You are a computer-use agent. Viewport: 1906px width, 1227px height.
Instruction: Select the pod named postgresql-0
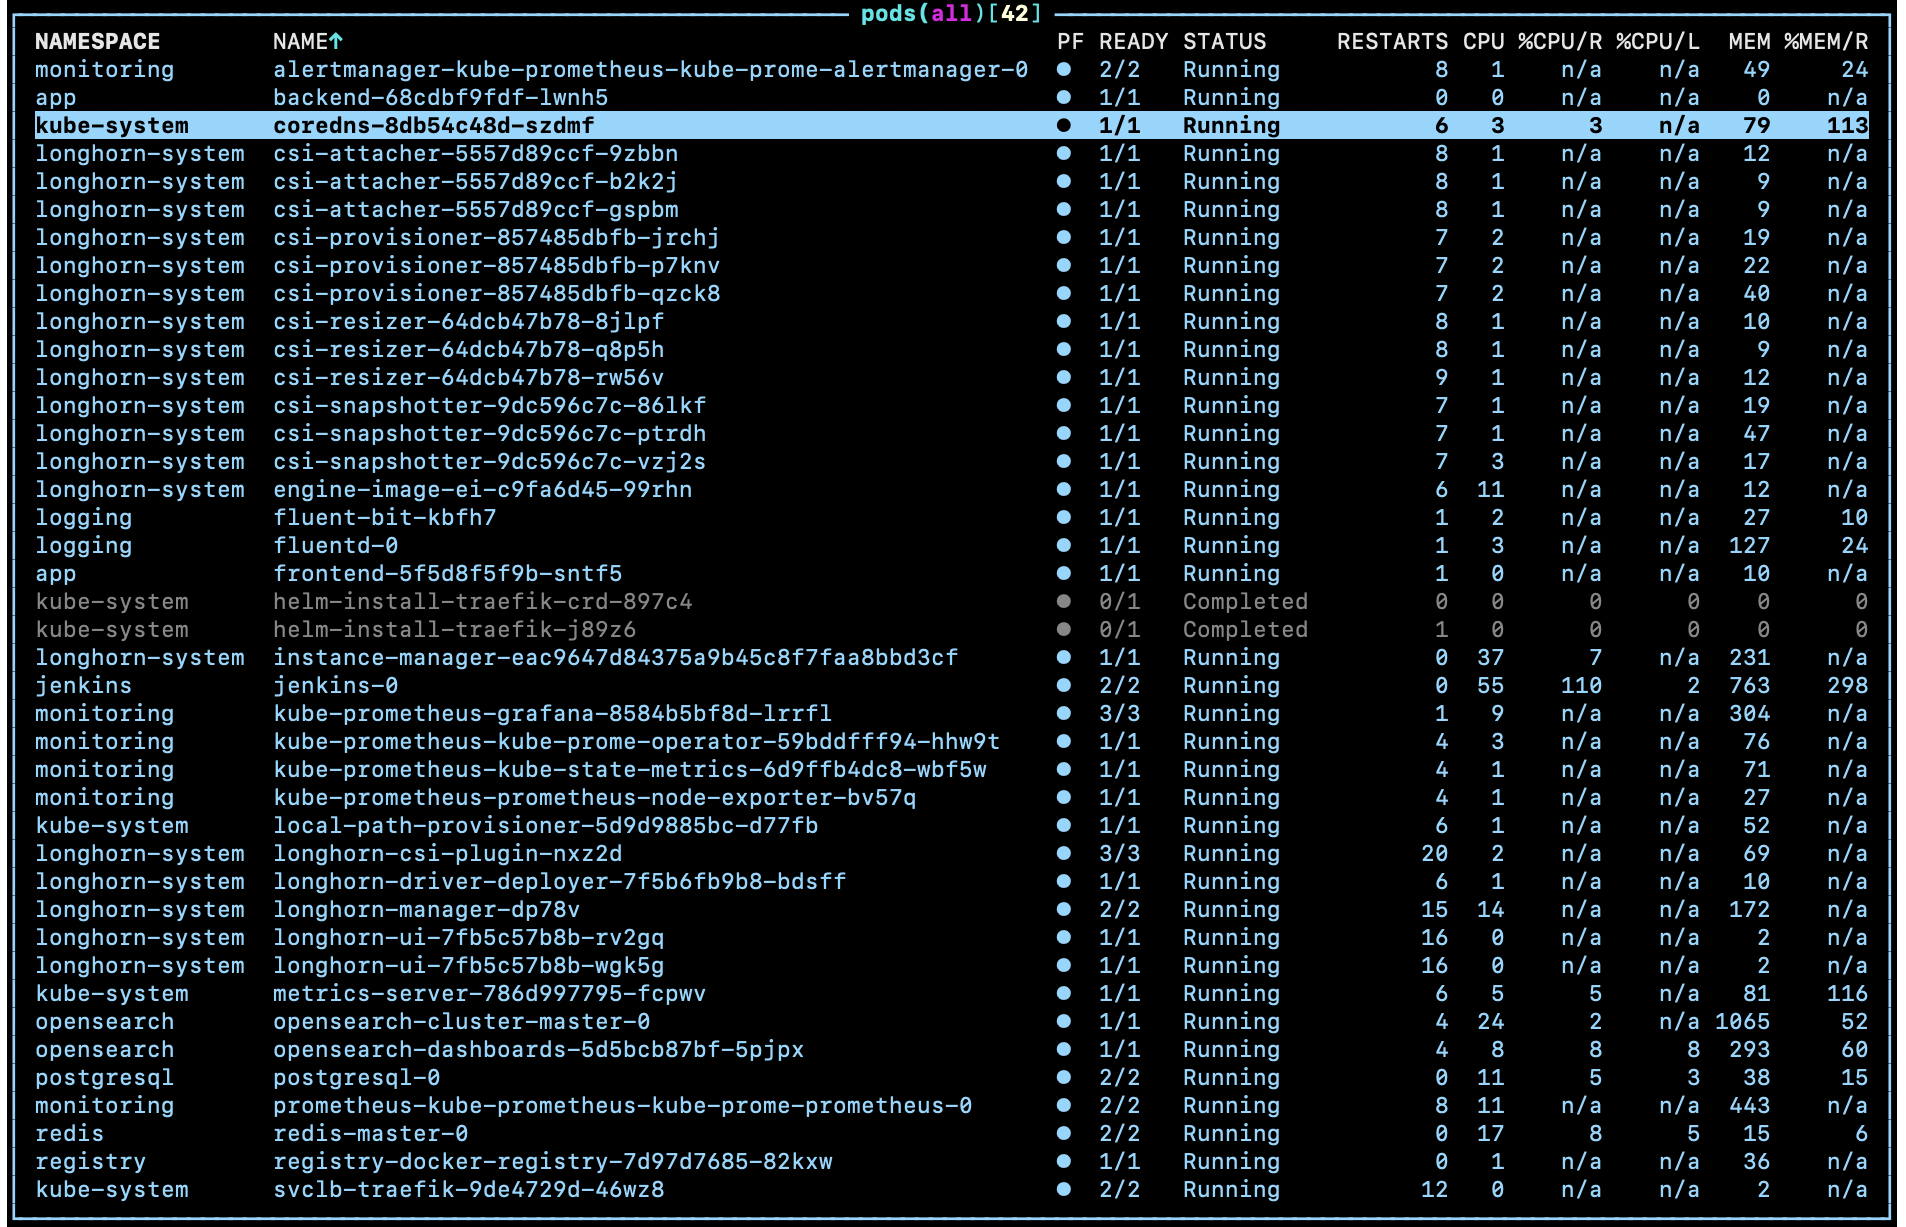[x=357, y=1077]
